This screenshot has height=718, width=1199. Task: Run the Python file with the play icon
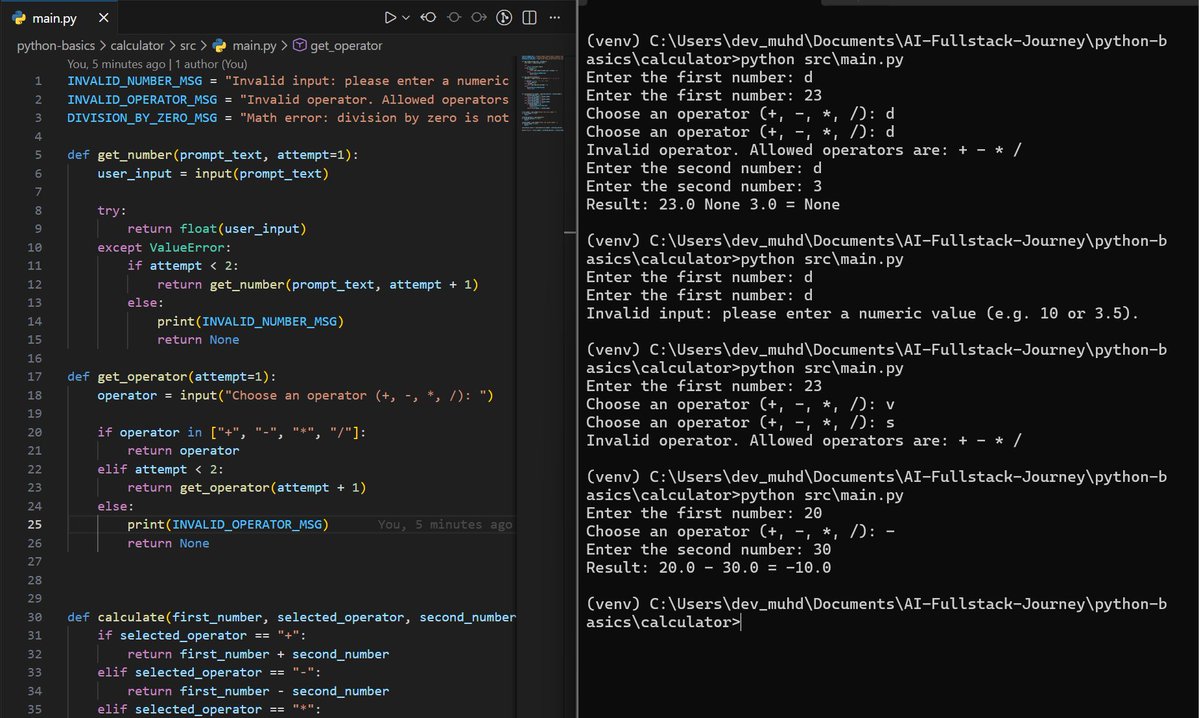(x=392, y=17)
